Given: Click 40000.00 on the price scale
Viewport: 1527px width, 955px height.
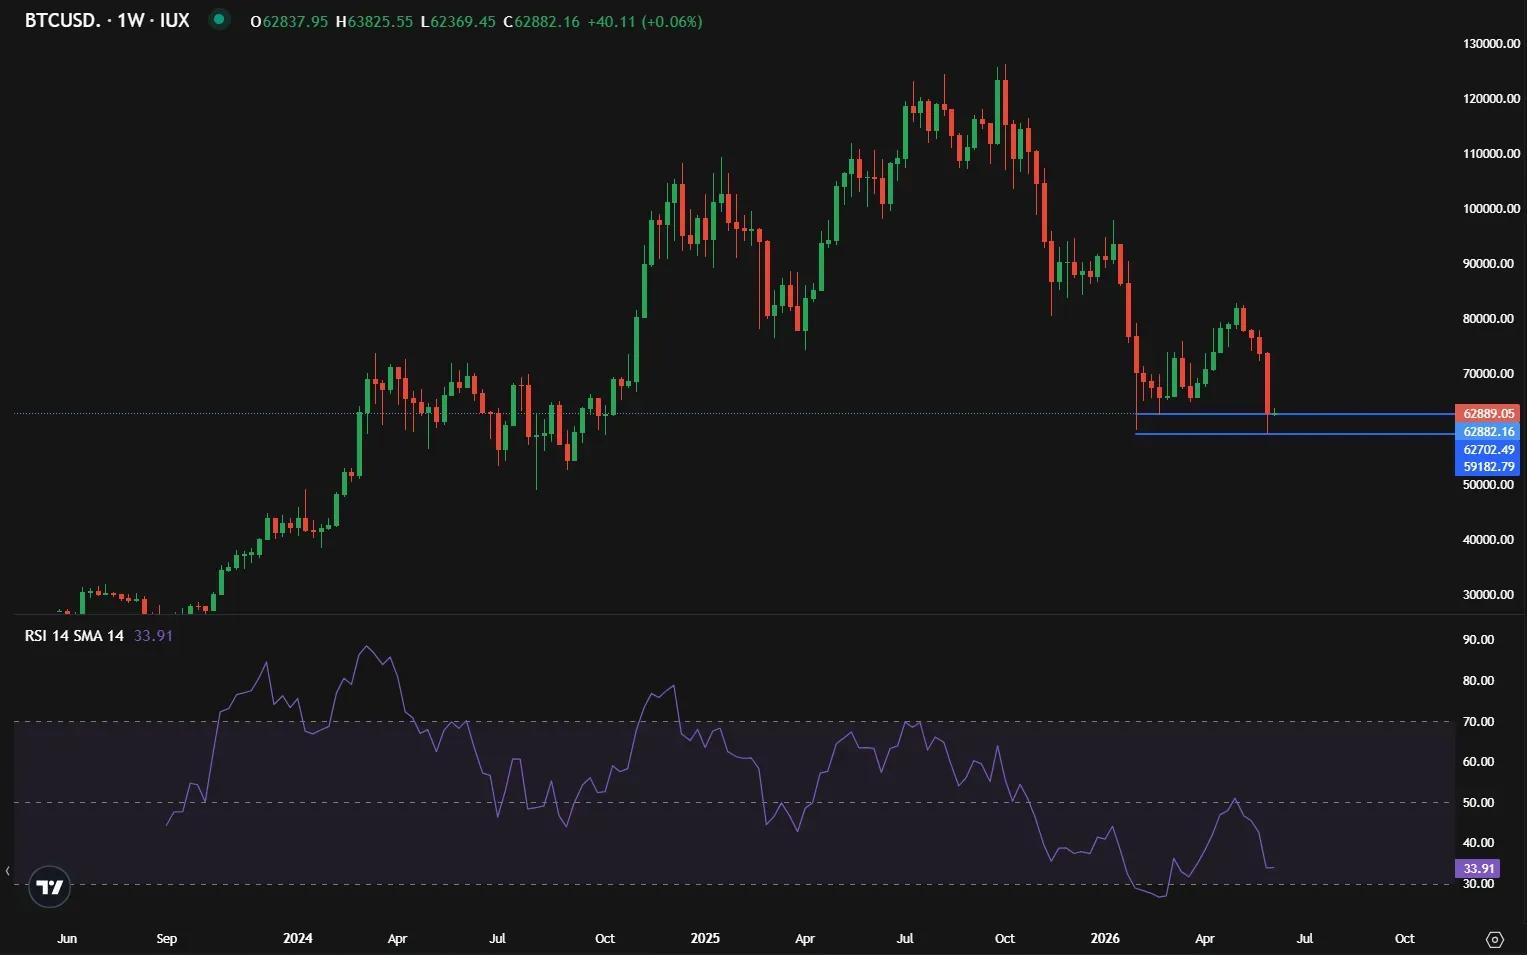Looking at the screenshot, I should 1488,540.
